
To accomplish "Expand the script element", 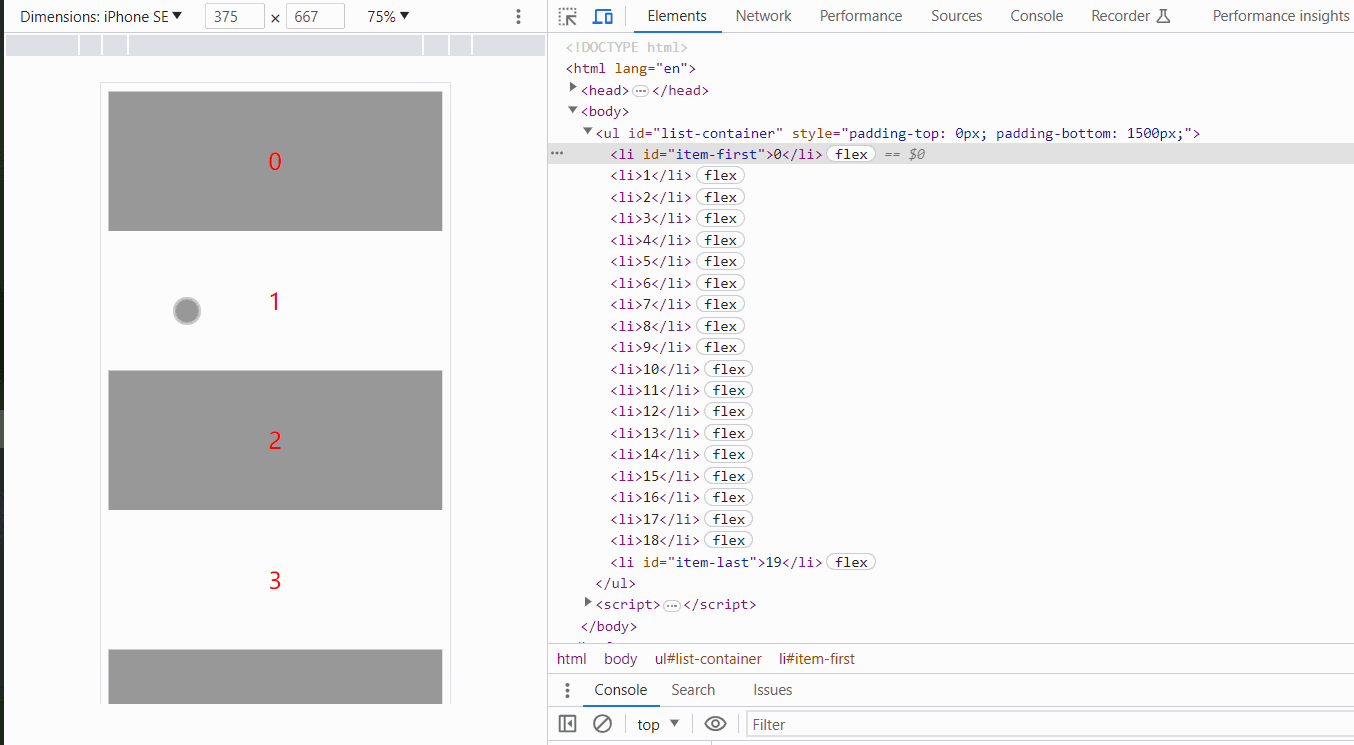I will (588, 604).
